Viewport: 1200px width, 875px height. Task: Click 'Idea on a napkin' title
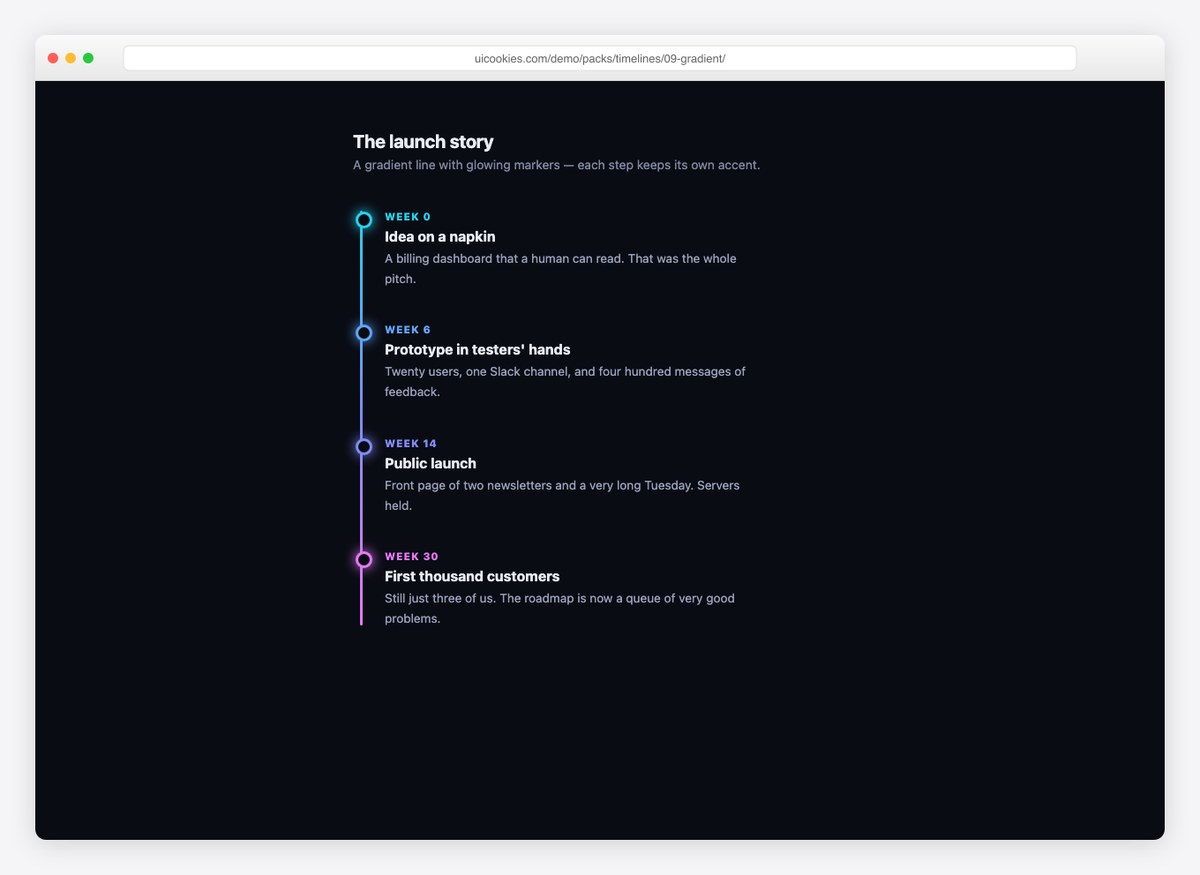pos(440,237)
